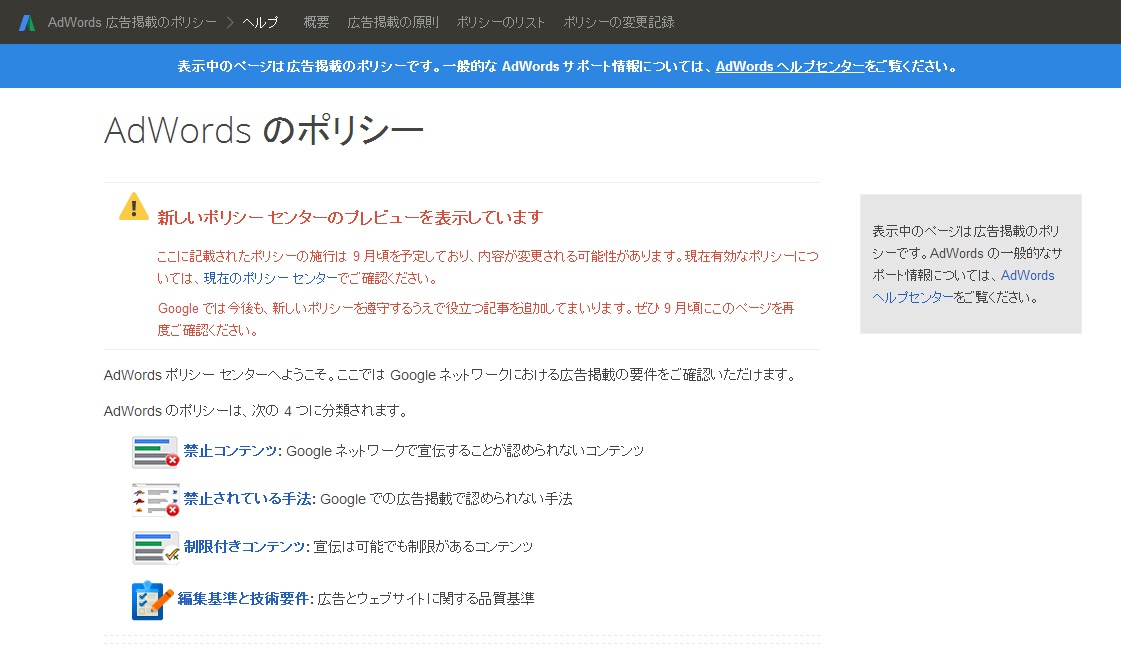Image resolution: width=1121 pixels, height=650 pixels.
Task: Click the yellow warning triangle icon
Action: click(x=134, y=206)
